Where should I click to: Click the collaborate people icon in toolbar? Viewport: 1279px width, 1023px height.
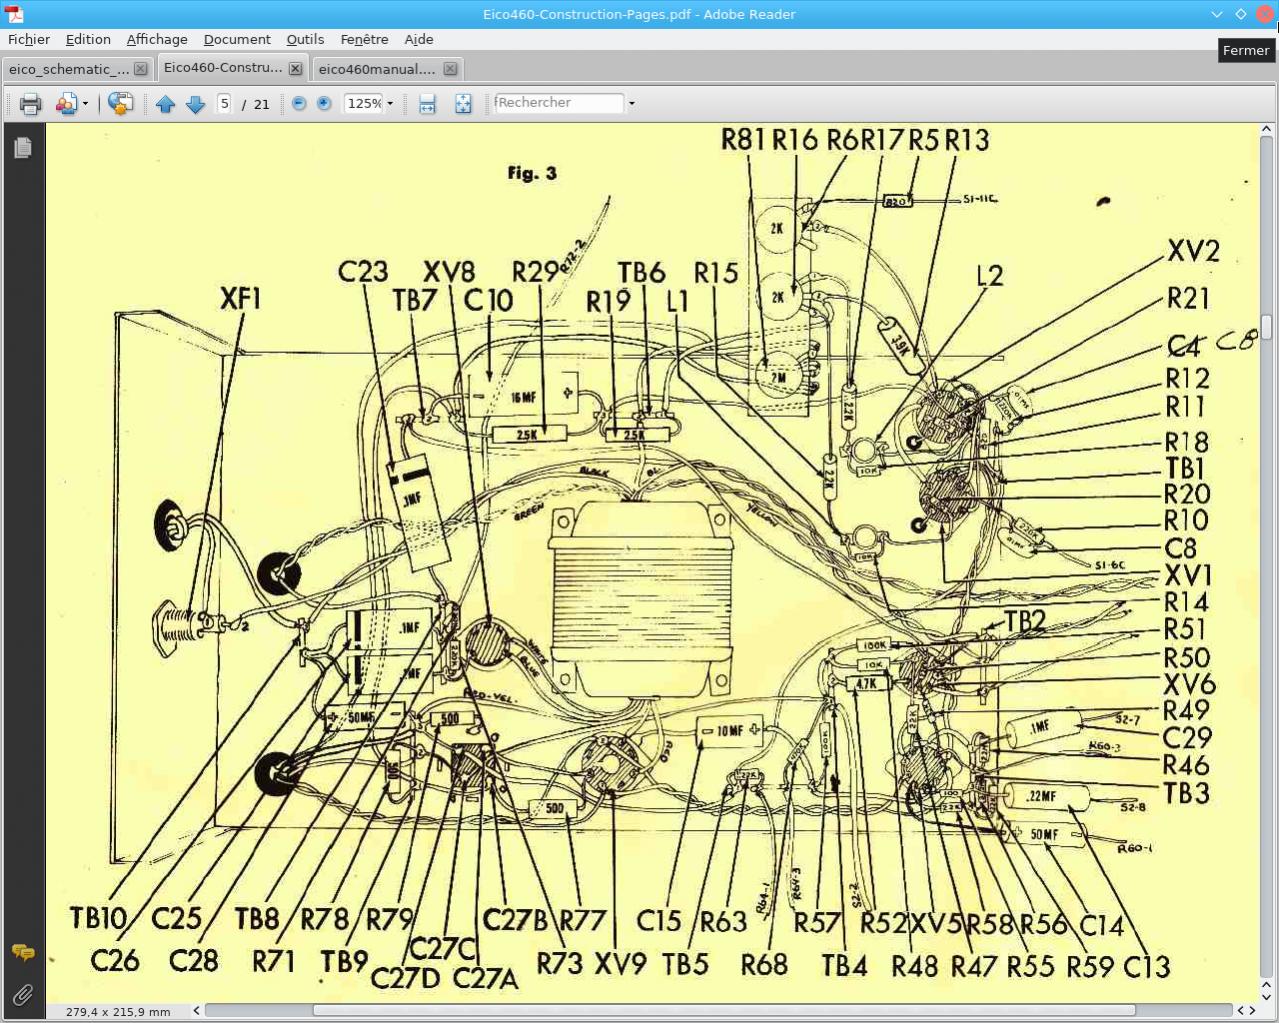click(x=66, y=103)
